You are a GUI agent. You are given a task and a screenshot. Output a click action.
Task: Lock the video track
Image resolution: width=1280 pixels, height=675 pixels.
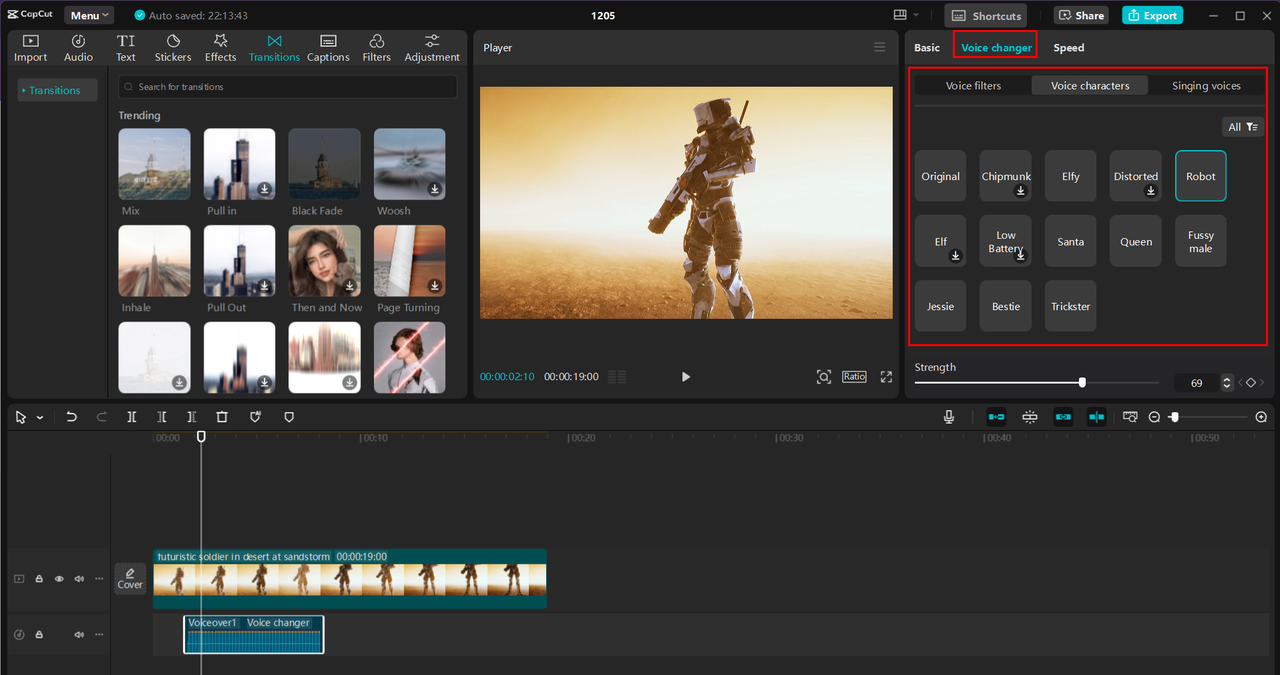click(x=39, y=579)
